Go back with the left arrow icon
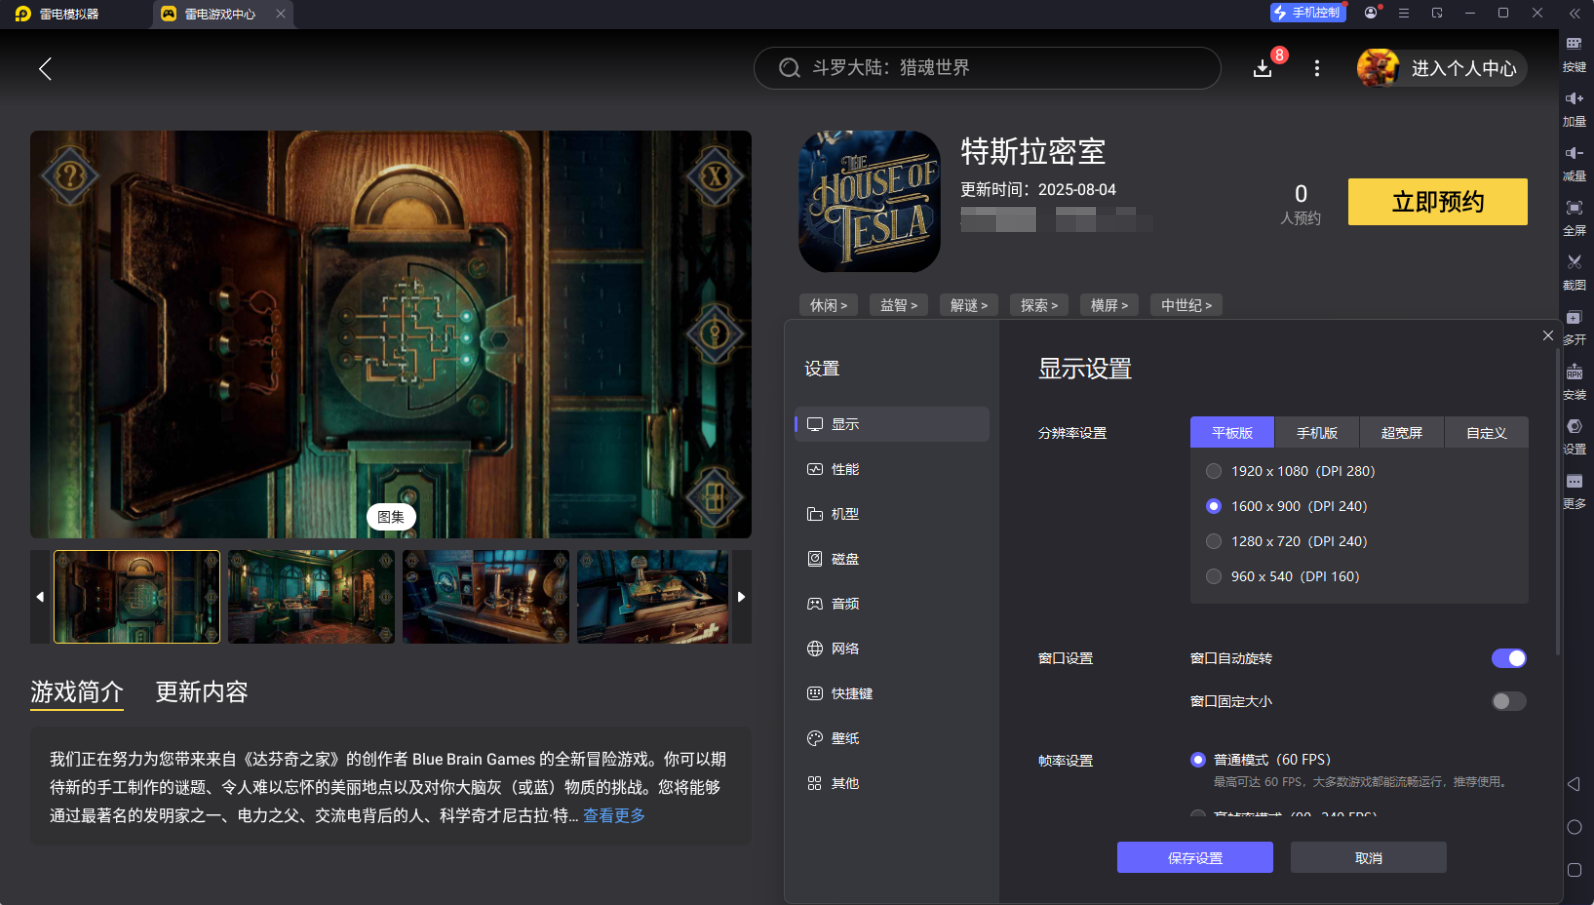 coord(45,69)
